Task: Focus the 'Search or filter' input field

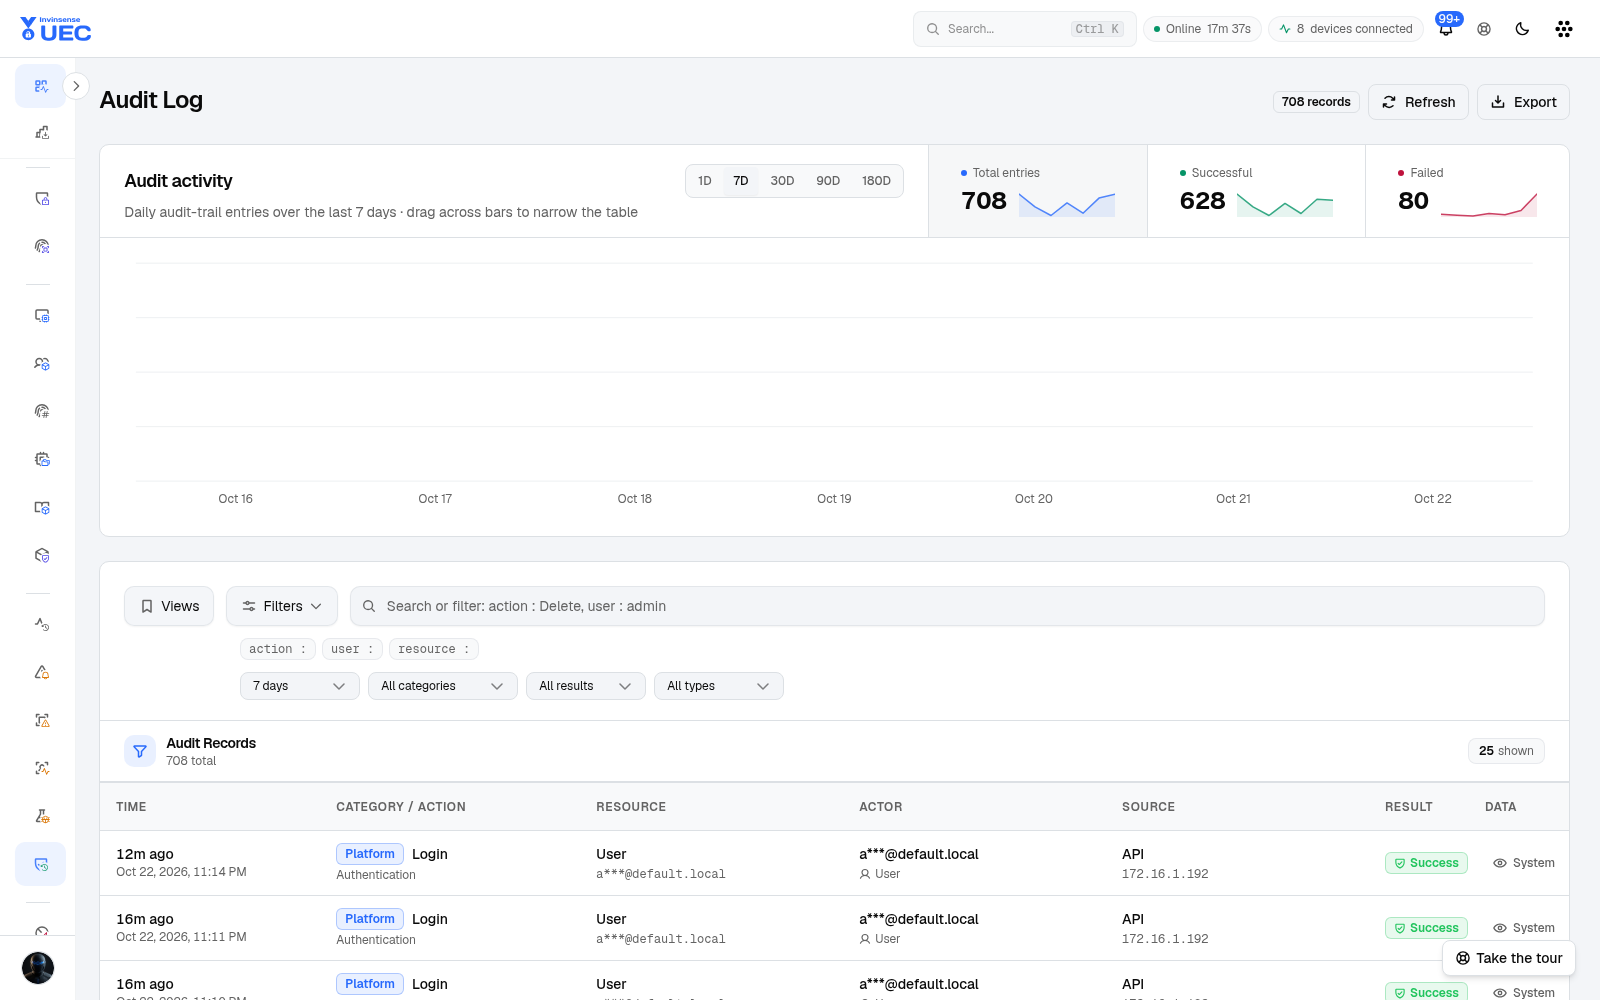Action: click(947, 606)
